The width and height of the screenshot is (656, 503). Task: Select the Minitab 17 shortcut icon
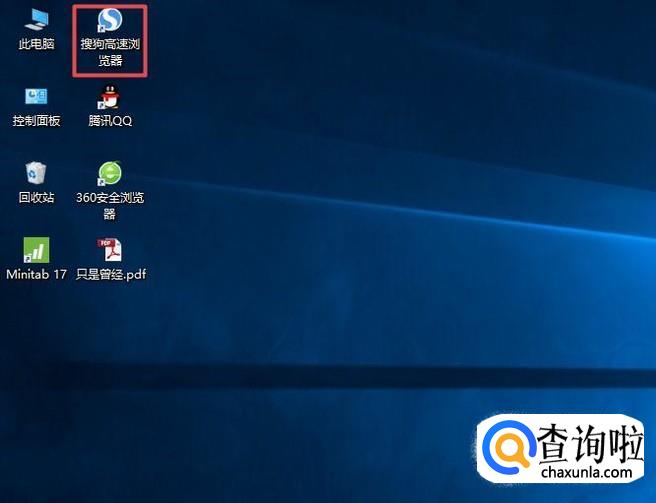[x=36, y=250]
